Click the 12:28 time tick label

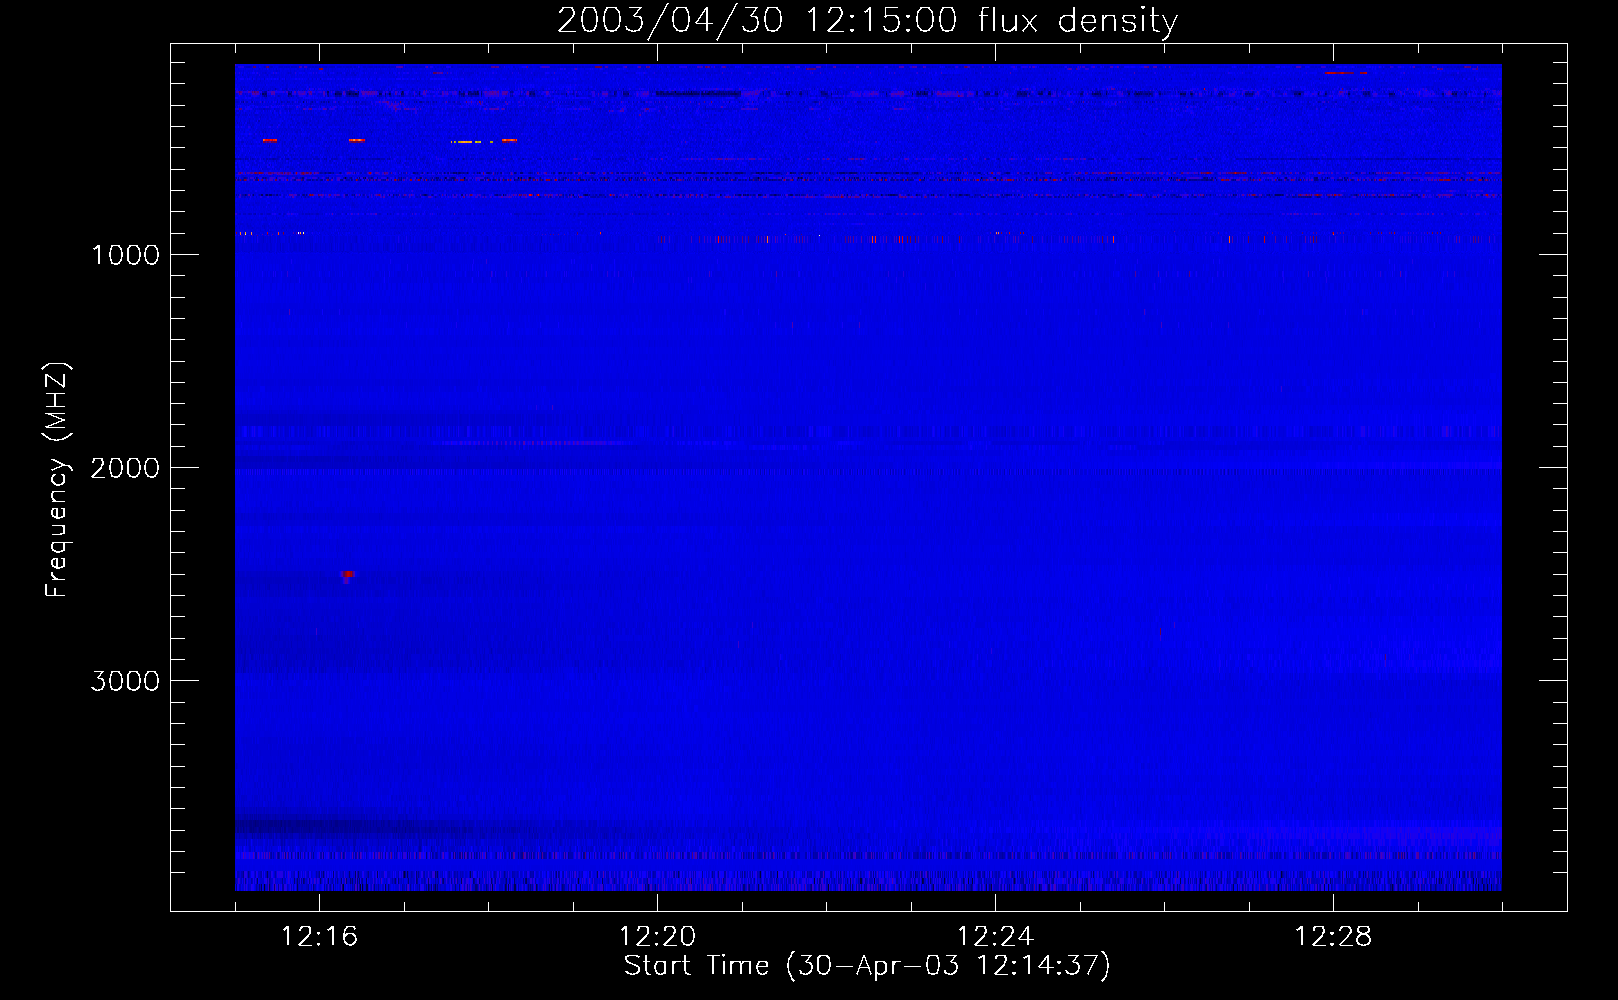point(1333,937)
